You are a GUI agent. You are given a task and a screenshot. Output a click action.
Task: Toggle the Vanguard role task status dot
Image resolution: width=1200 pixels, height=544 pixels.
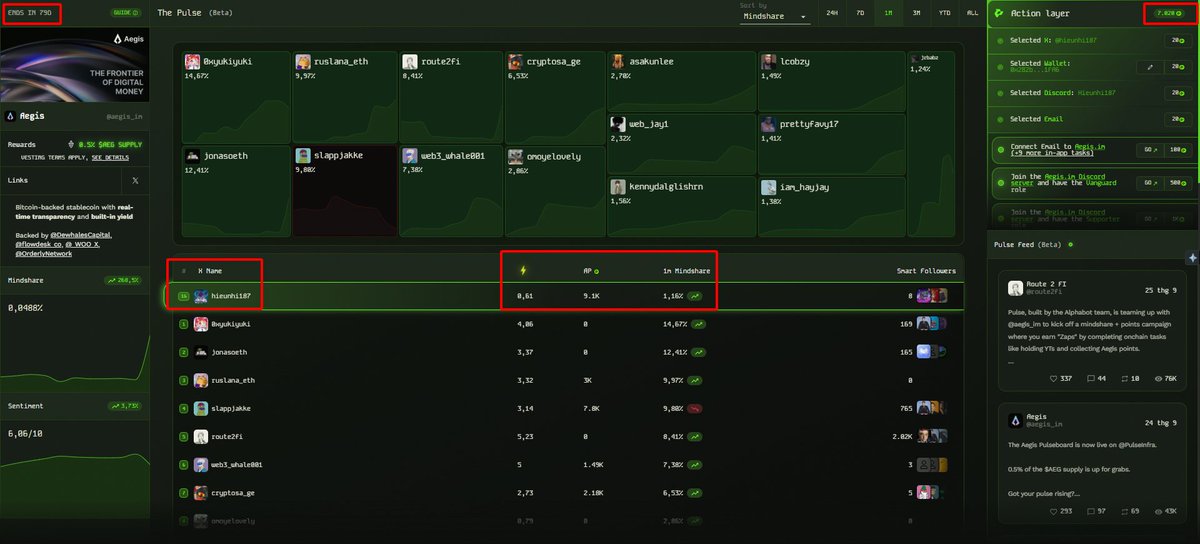pos(1001,182)
